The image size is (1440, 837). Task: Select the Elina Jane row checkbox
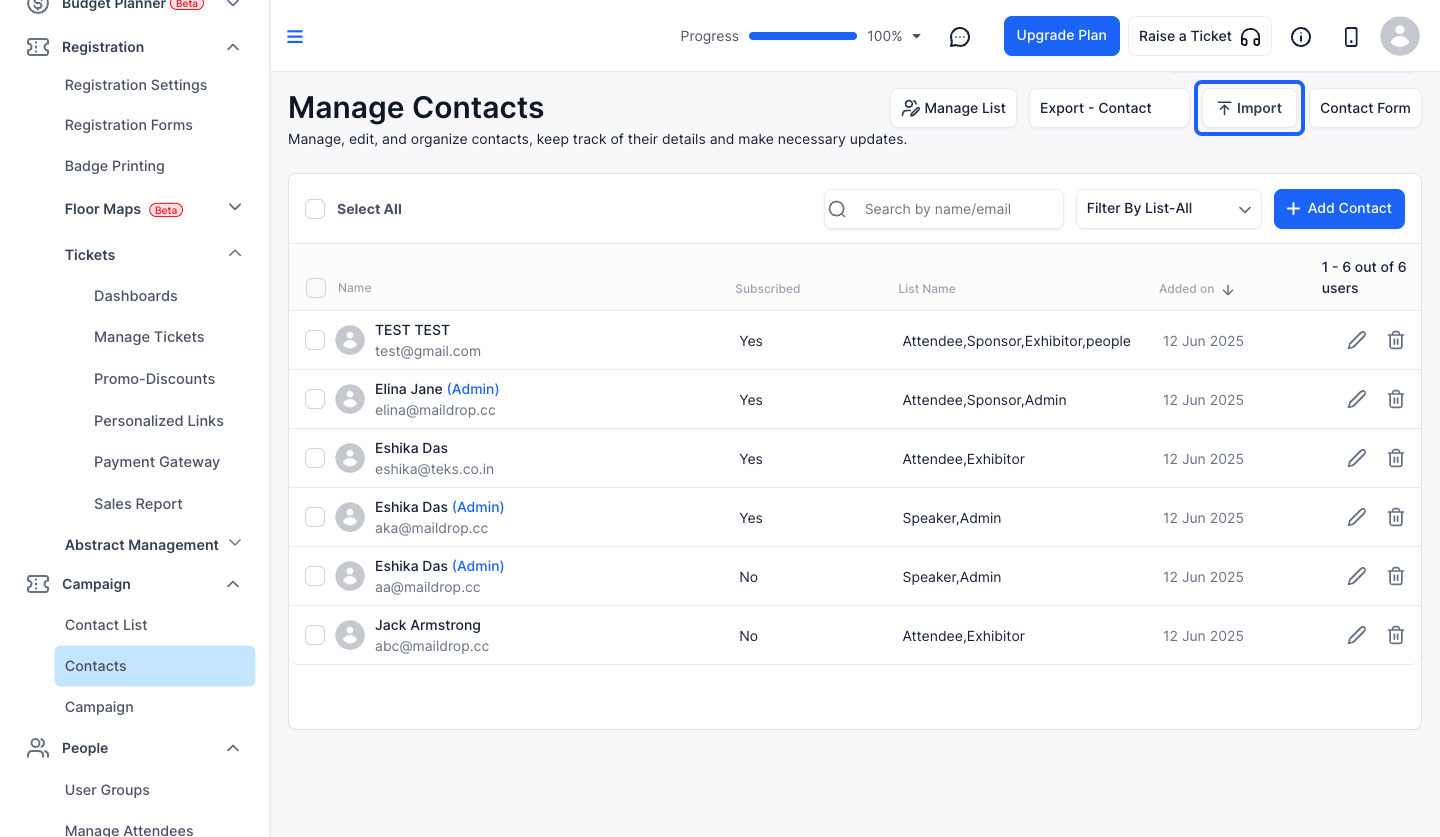(x=315, y=399)
